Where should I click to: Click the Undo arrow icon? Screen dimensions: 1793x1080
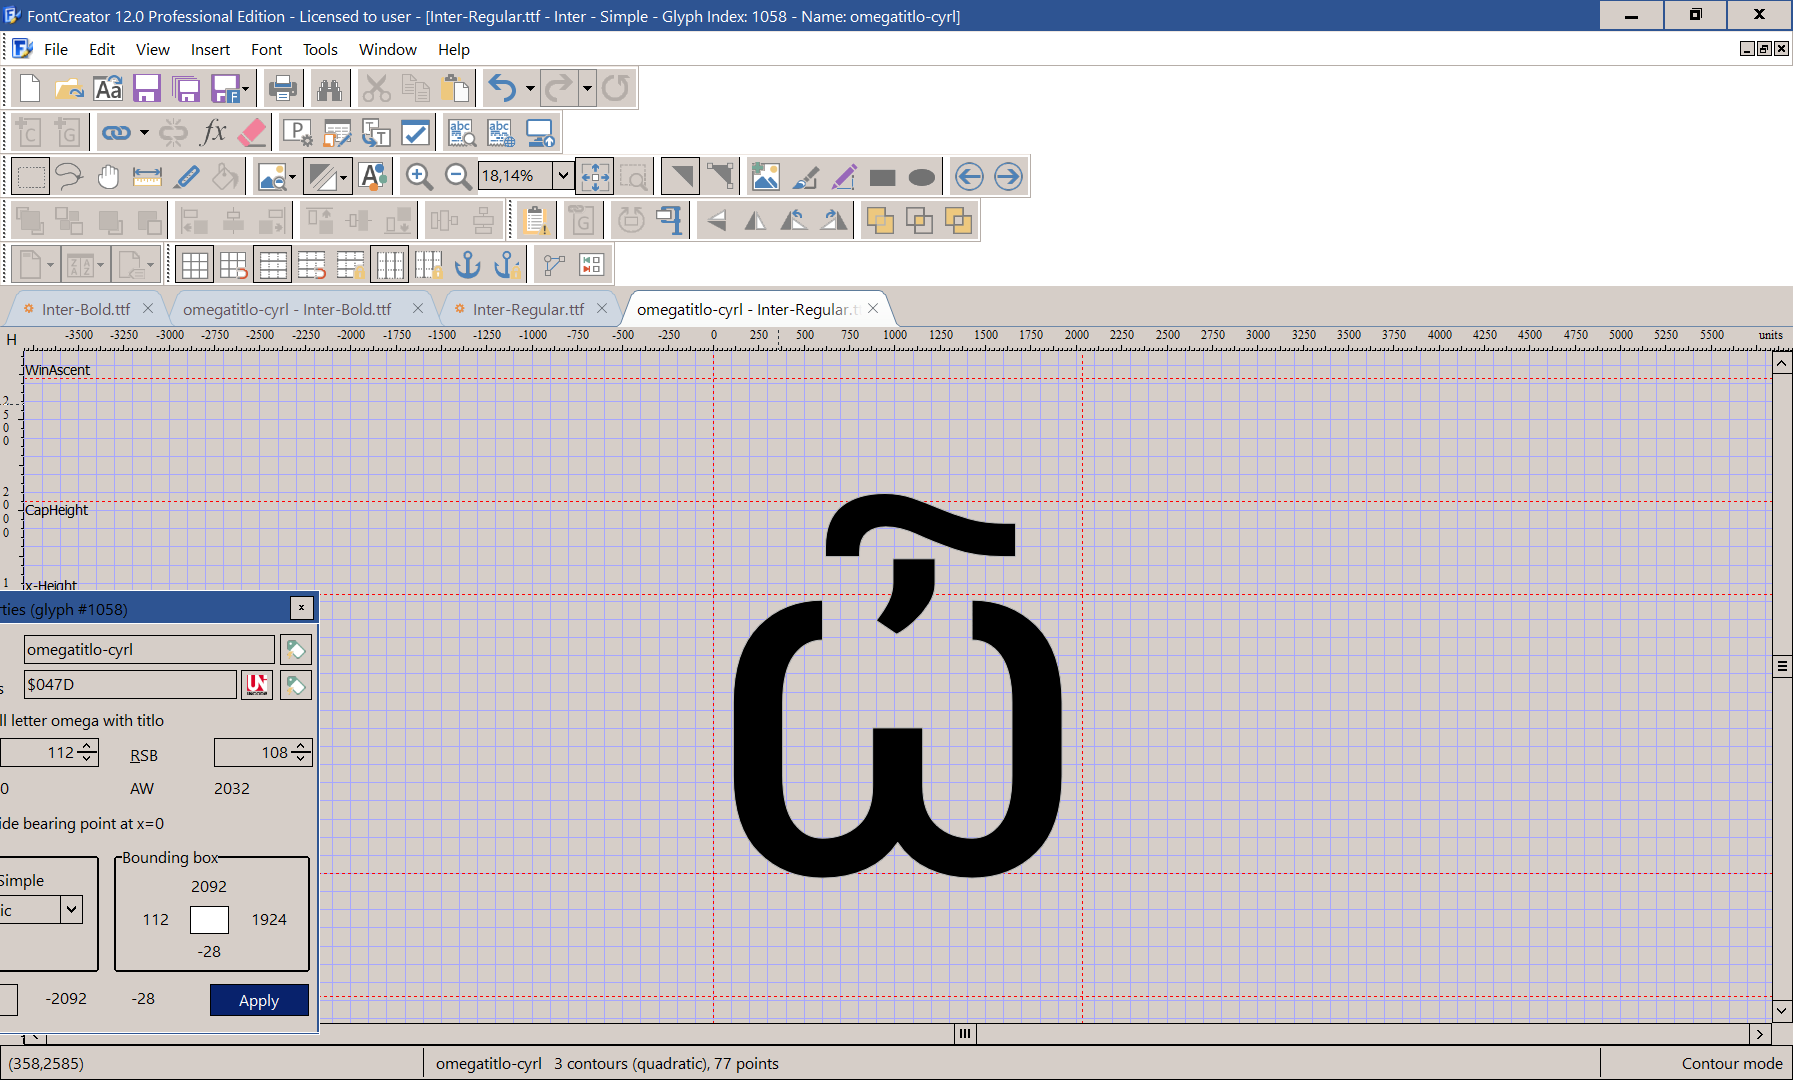502,89
